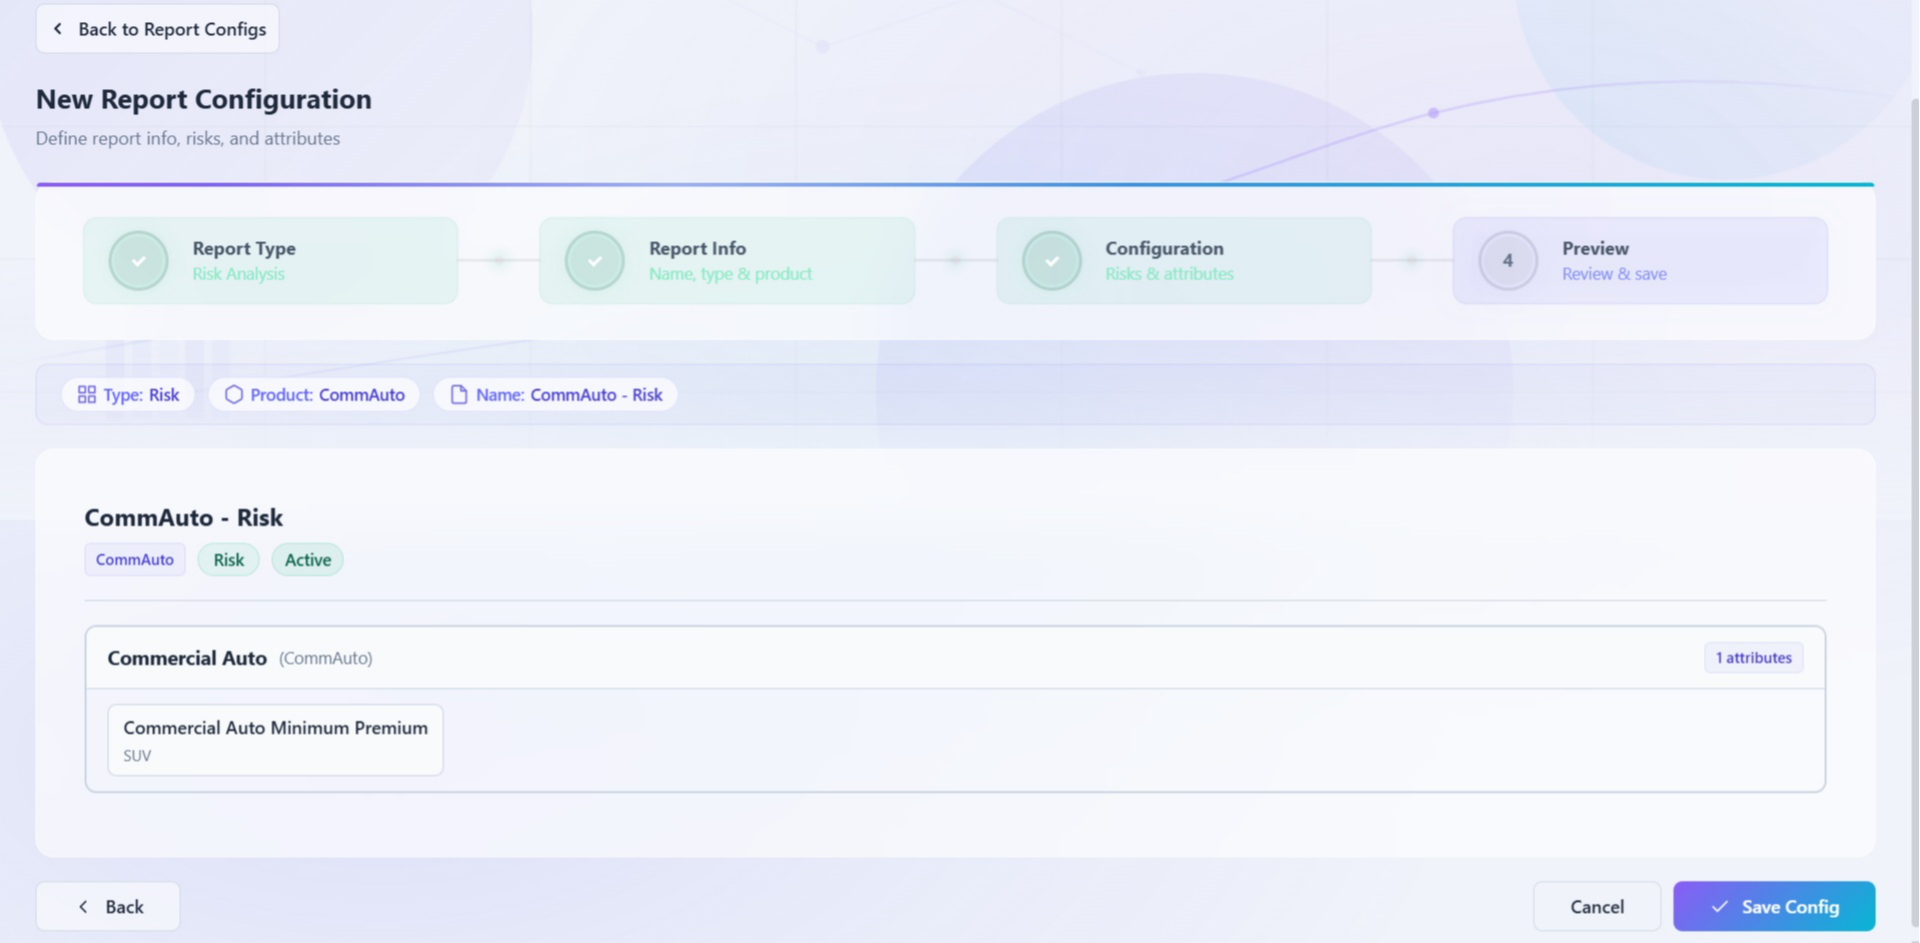Open the Report Type wizard step
1920x943 pixels.
tap(271, 261)
